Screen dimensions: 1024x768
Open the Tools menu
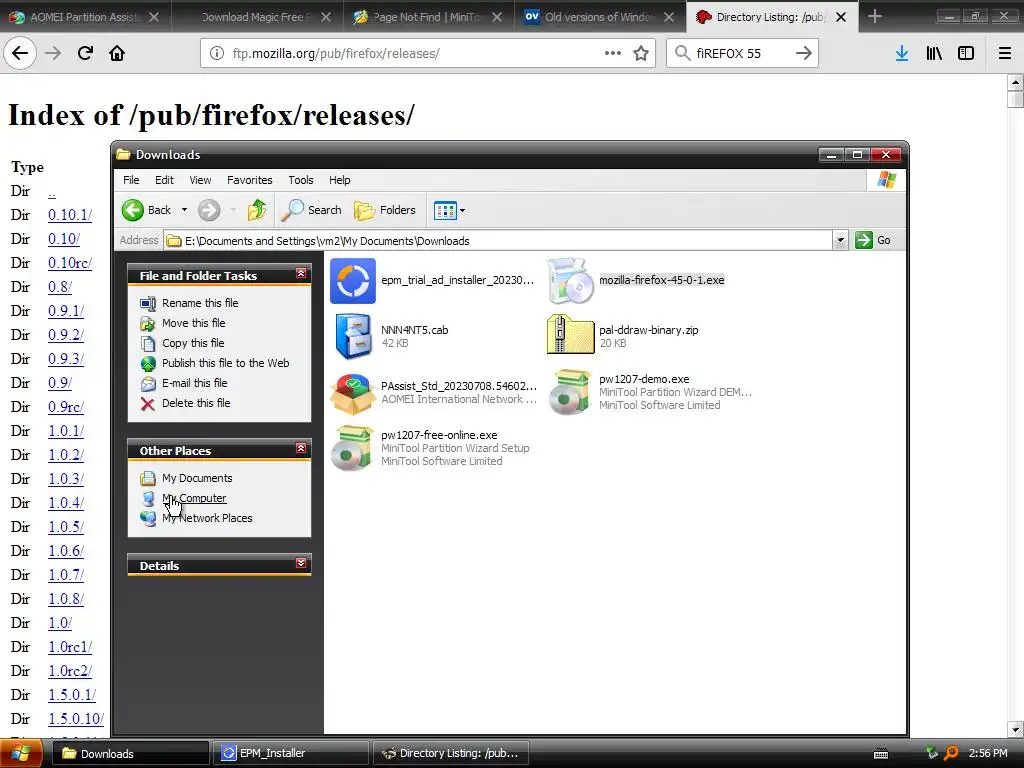pos(300,180)
